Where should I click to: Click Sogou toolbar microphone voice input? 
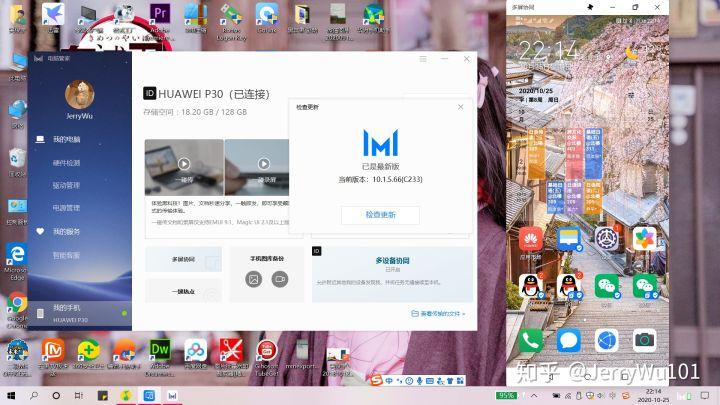pyautogui.click(x=419, y=381)
